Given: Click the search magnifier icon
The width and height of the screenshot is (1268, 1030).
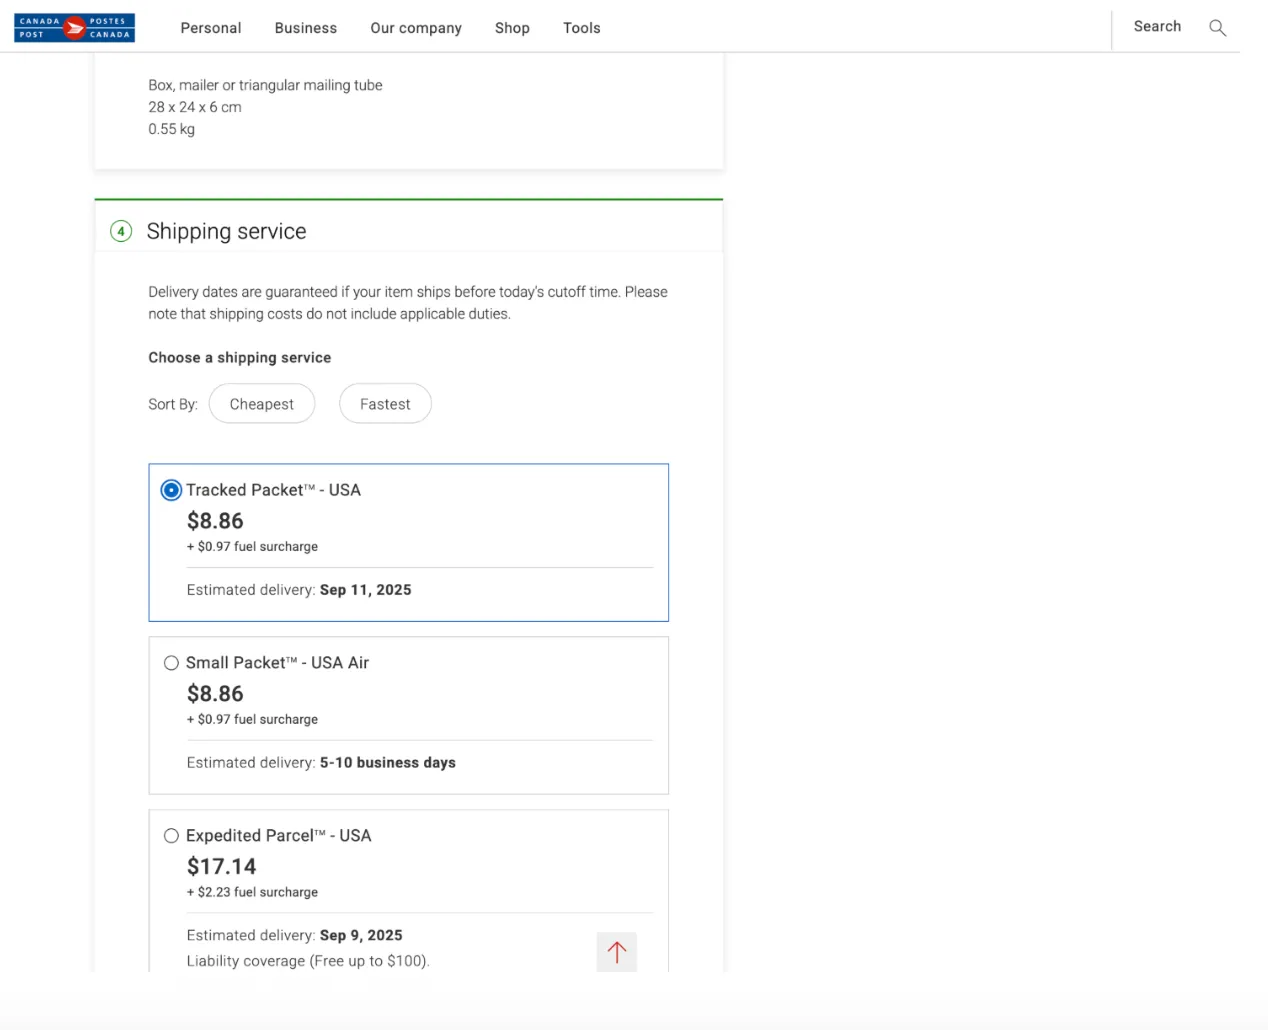Looking at the screenshot, I should click(1217, 28).
